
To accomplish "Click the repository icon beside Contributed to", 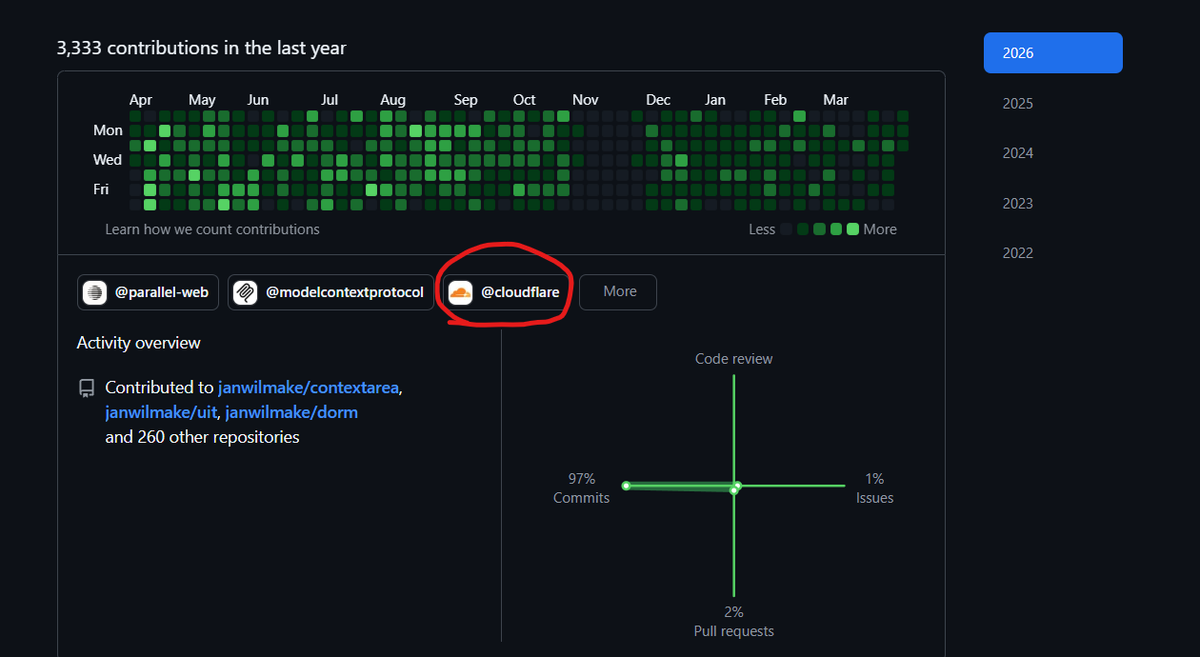I will pyautogui.click(x=86, y=388).
